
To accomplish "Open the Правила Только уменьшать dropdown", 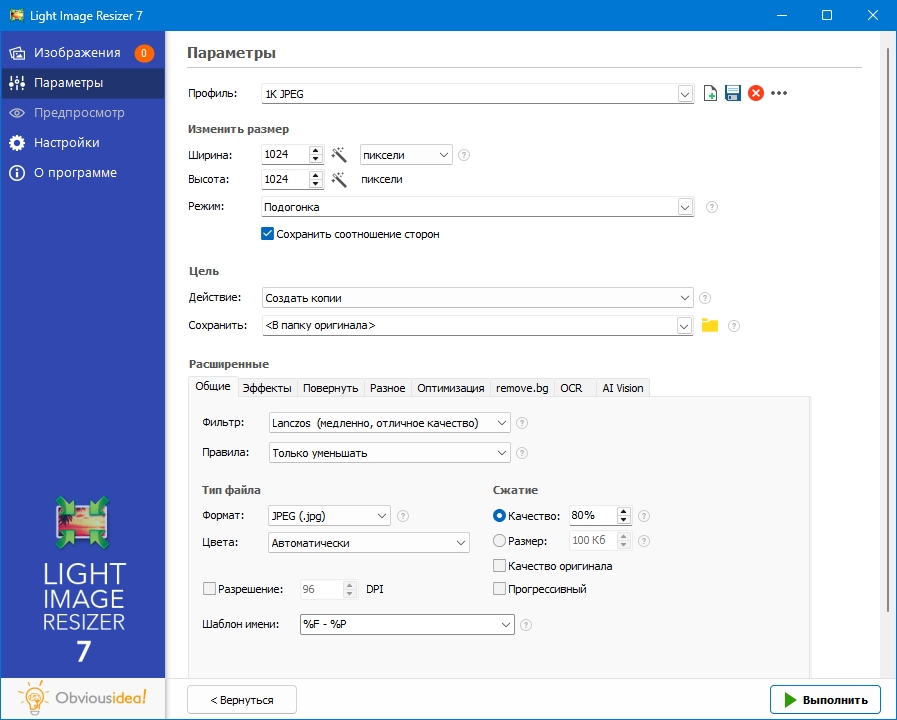I will tap(390, 453).
